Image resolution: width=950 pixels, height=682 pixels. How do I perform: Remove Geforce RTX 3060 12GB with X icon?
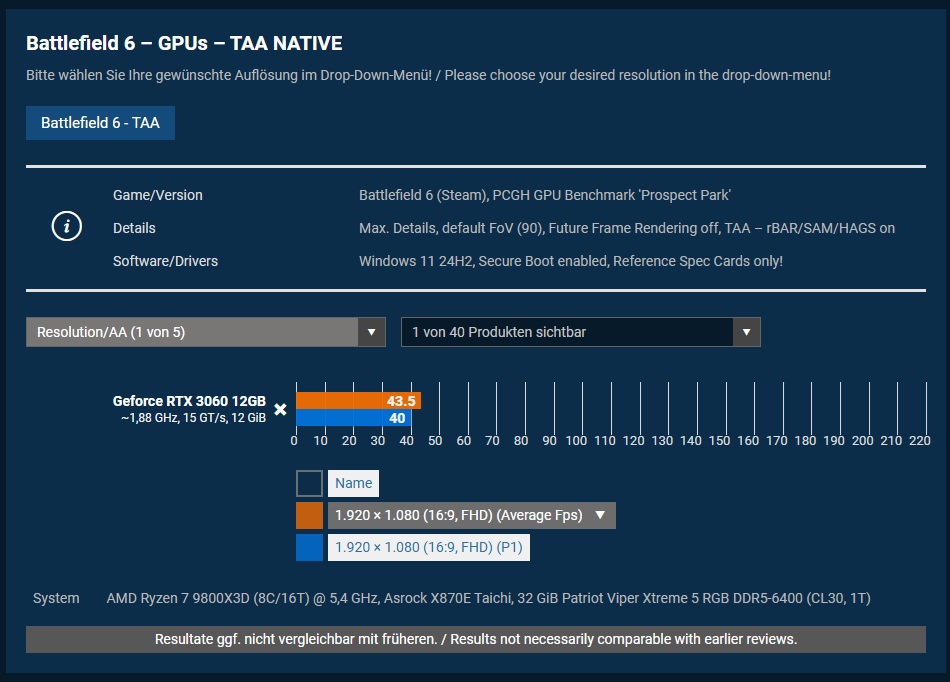coord(280,409)
